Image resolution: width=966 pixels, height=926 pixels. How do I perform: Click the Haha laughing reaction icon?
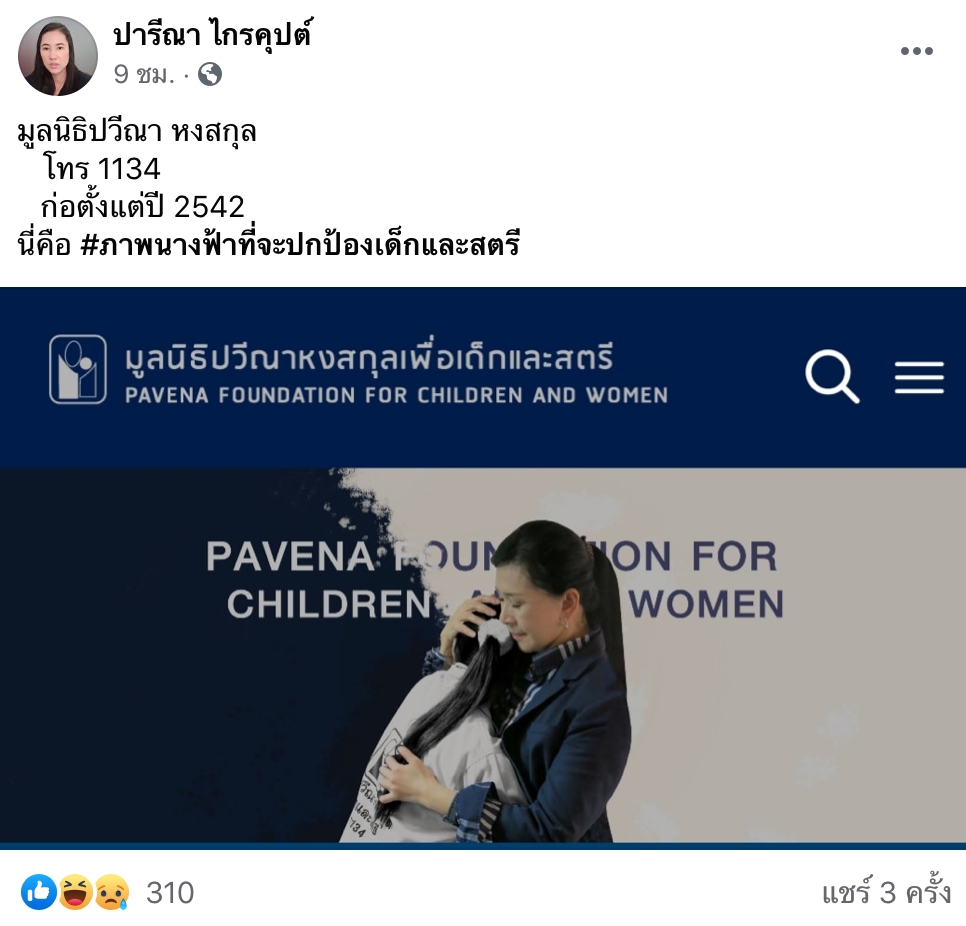75,892
